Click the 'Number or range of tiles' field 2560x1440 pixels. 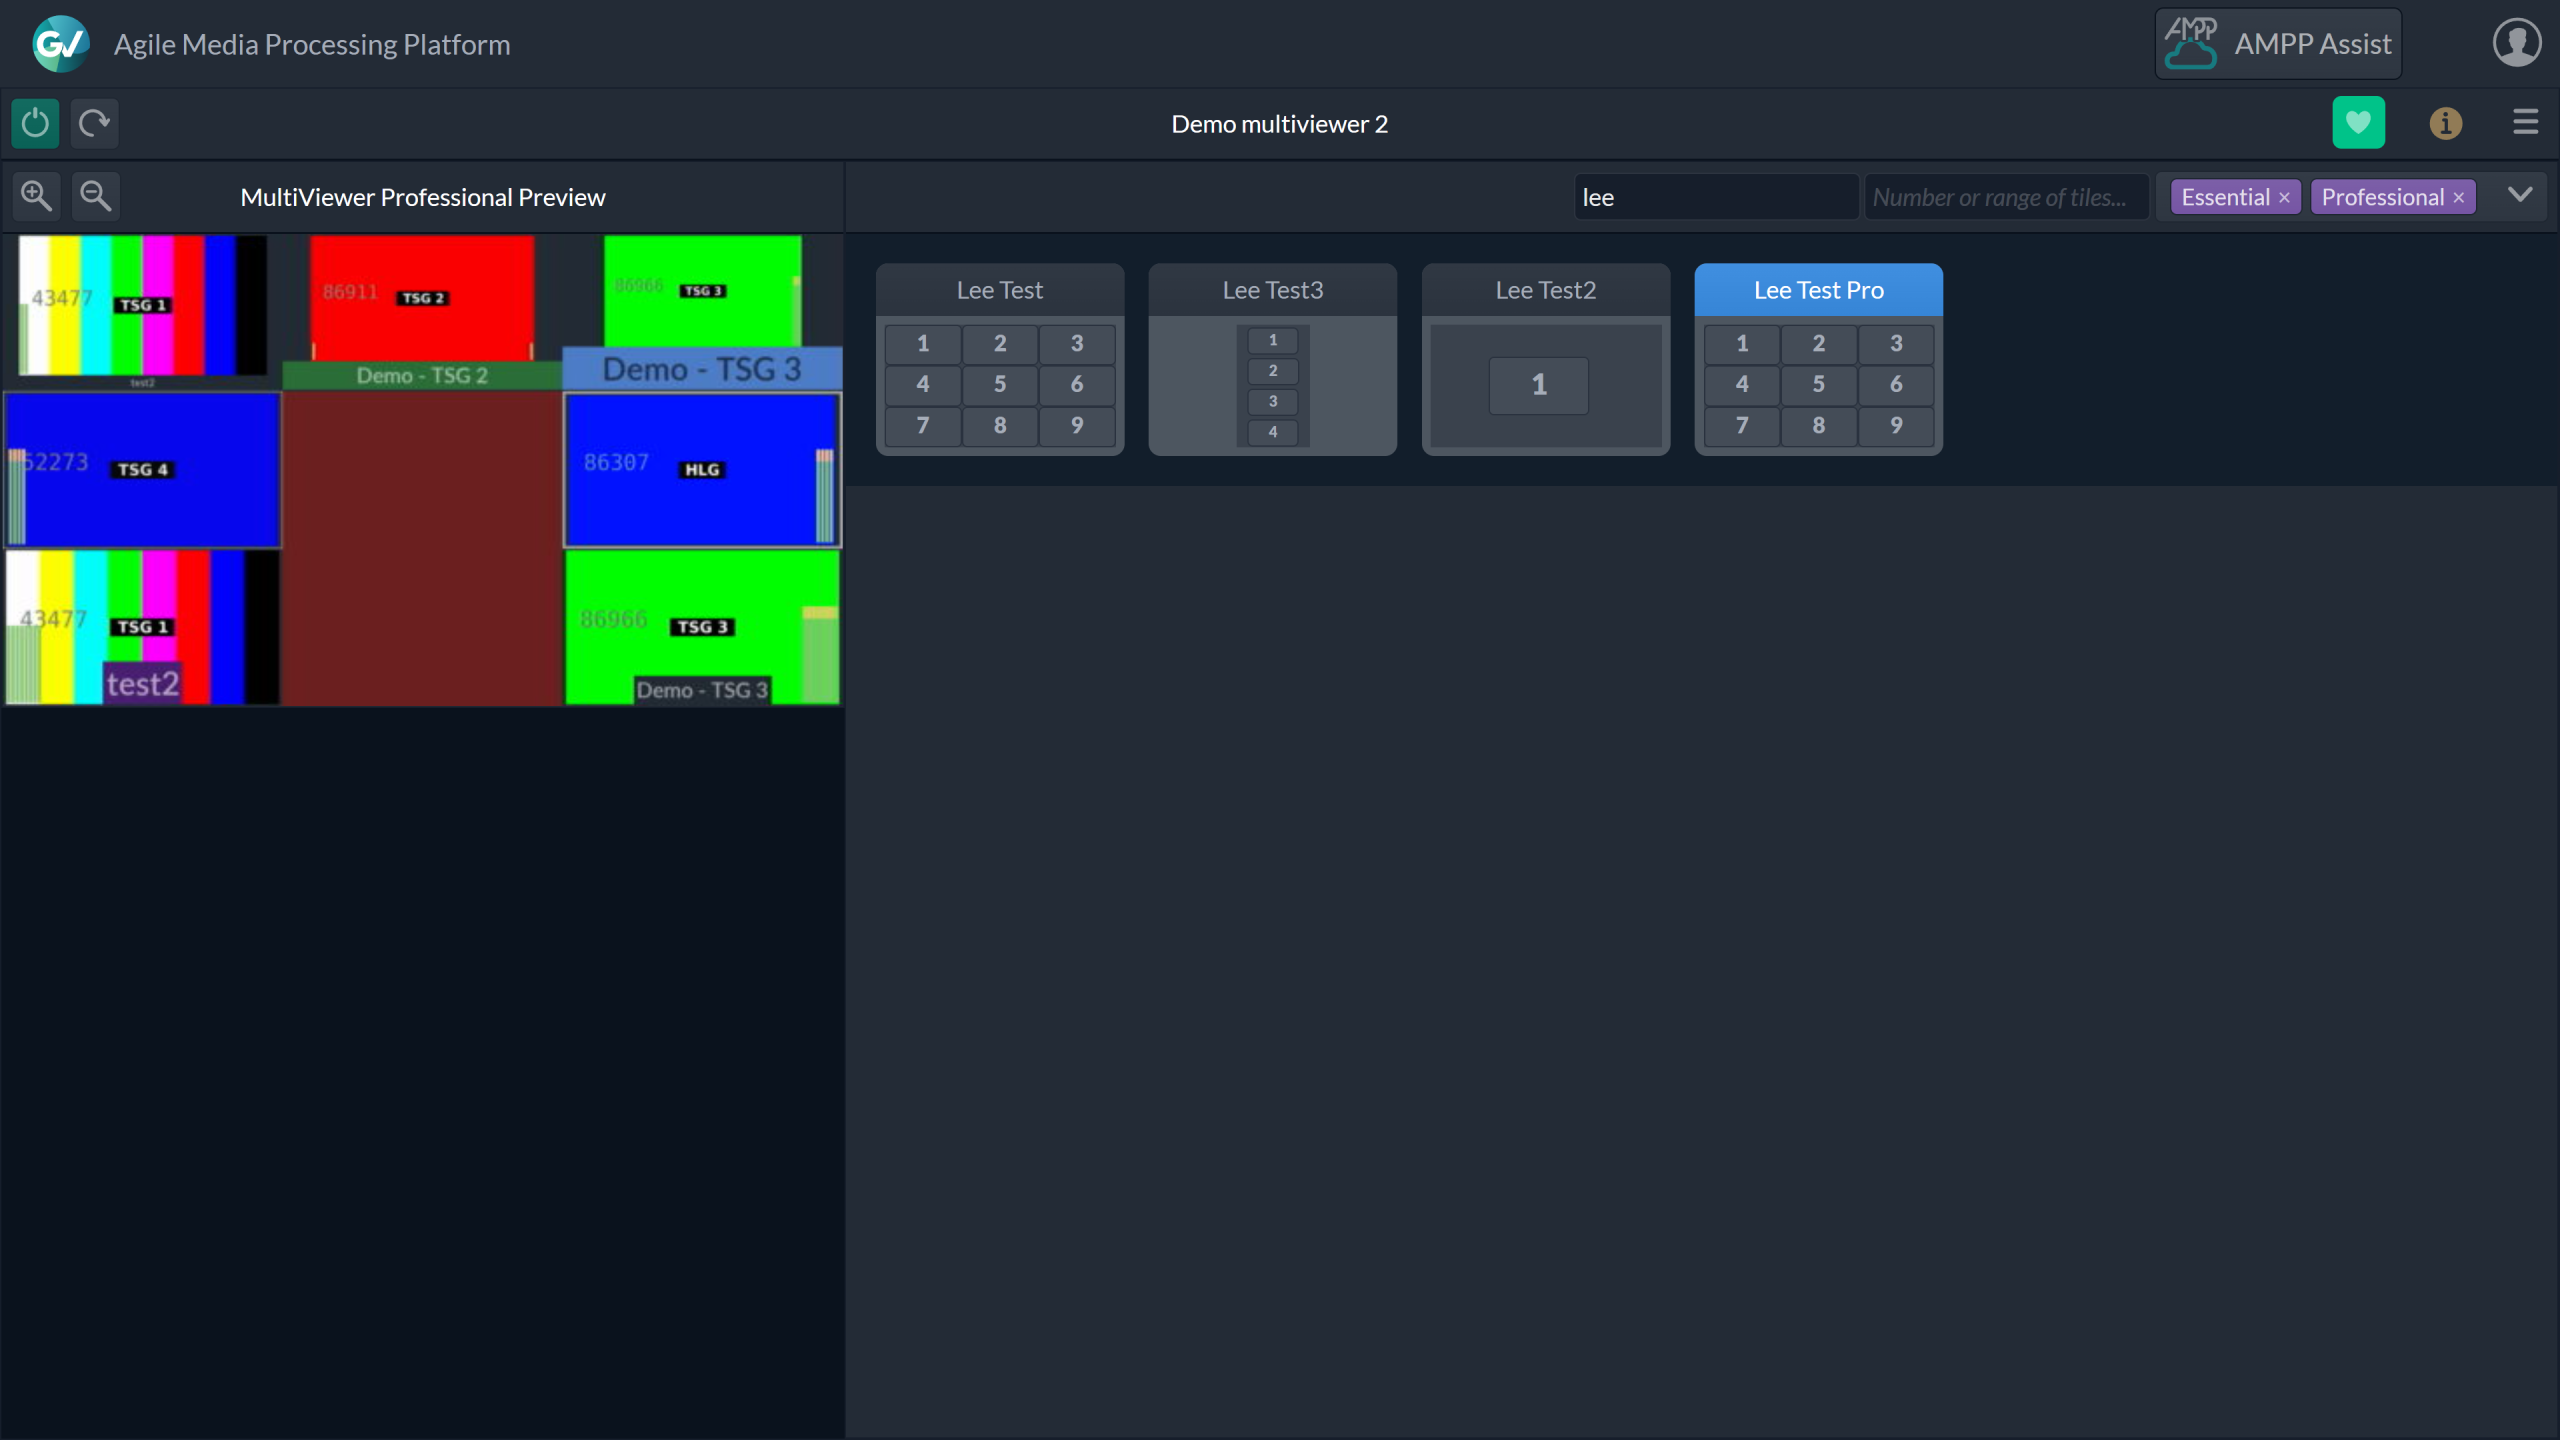coord(2006,197)
